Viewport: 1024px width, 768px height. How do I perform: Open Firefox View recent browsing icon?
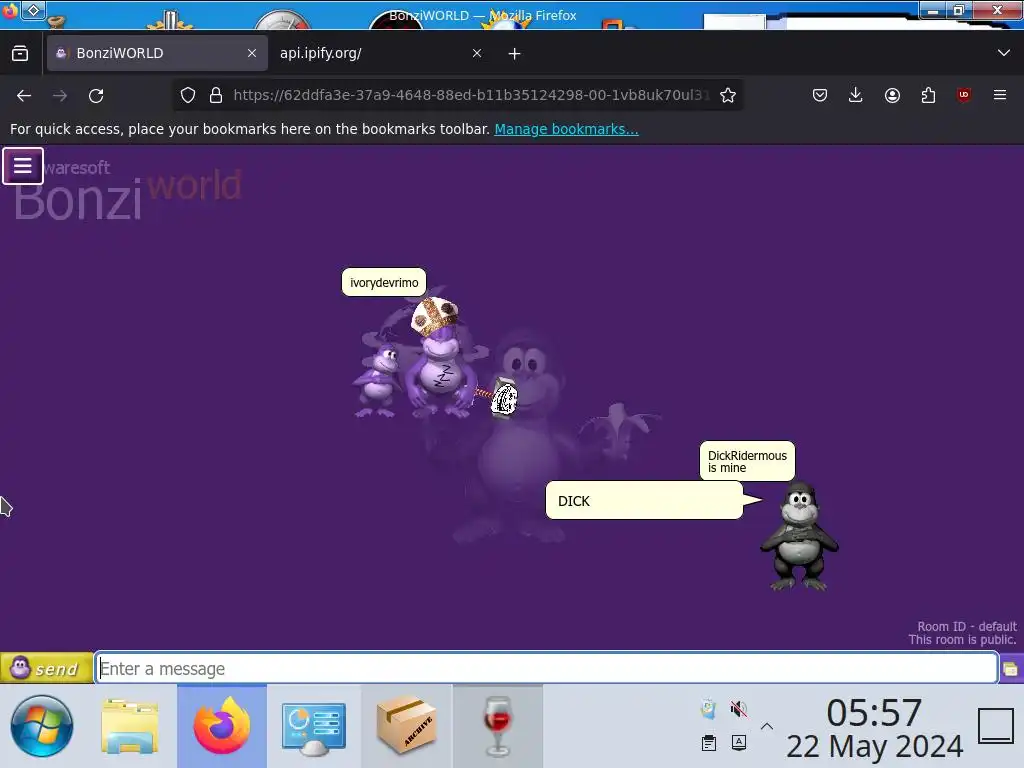pos(20,53)
